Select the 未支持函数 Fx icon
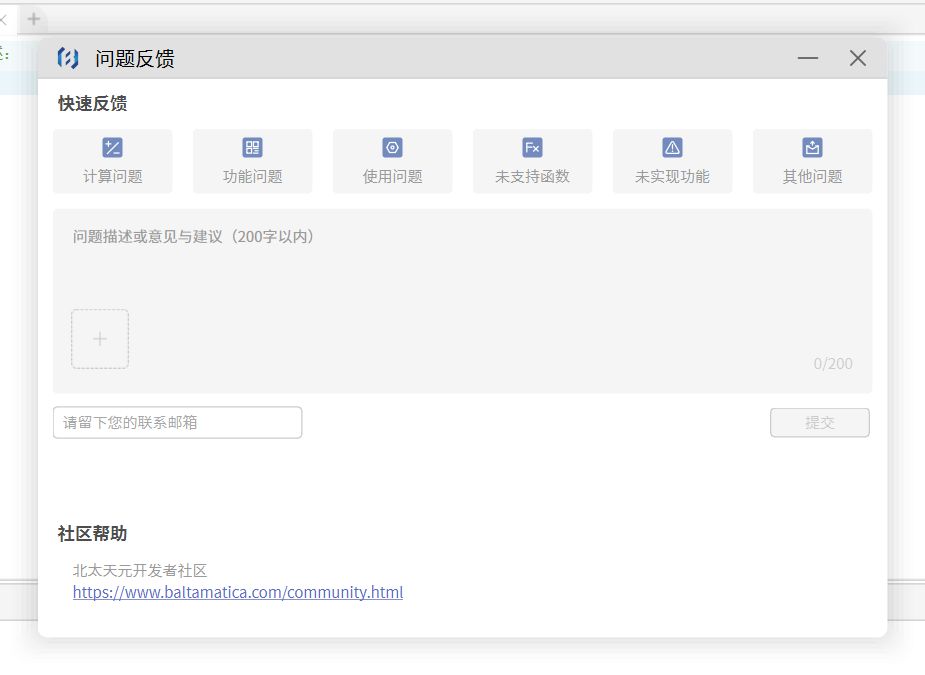The image size is (925, 675). click(532, 148)
